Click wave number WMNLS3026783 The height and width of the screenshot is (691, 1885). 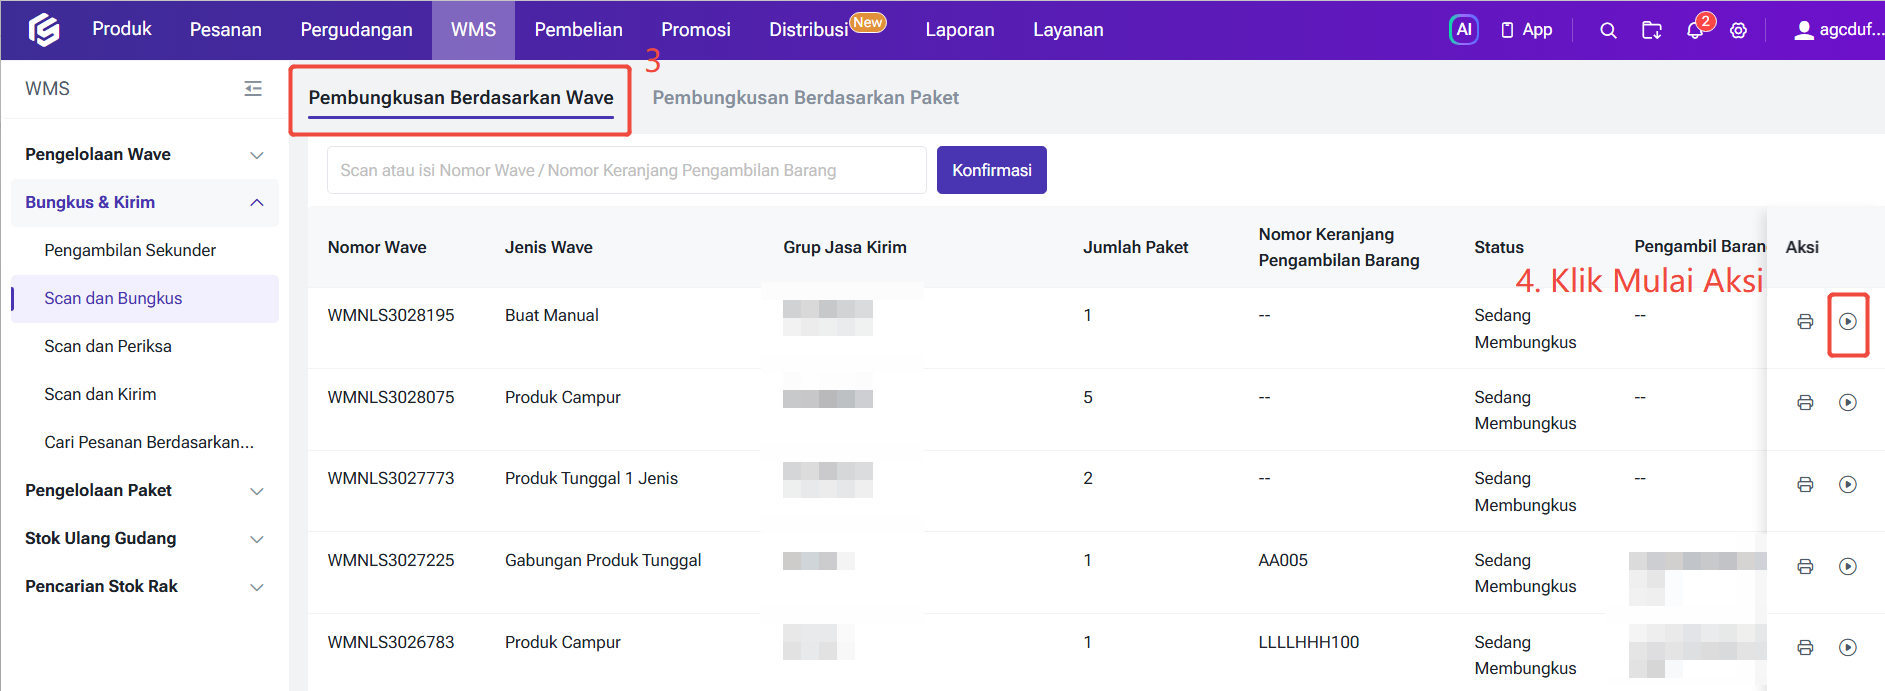(x=391, y=643)
